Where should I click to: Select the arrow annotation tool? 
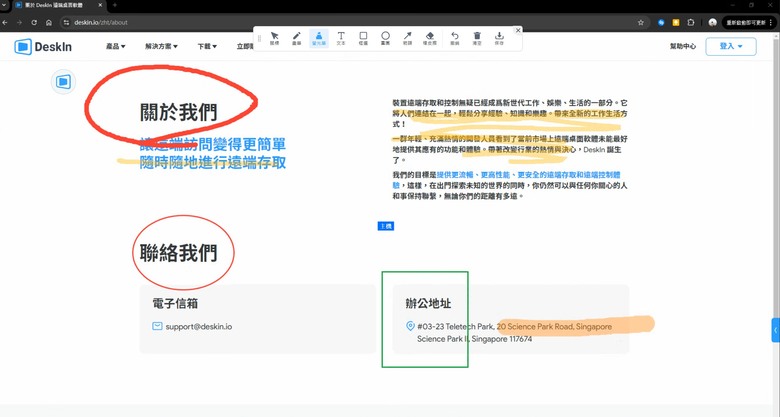pyautogui.click(x=407, y=38)
